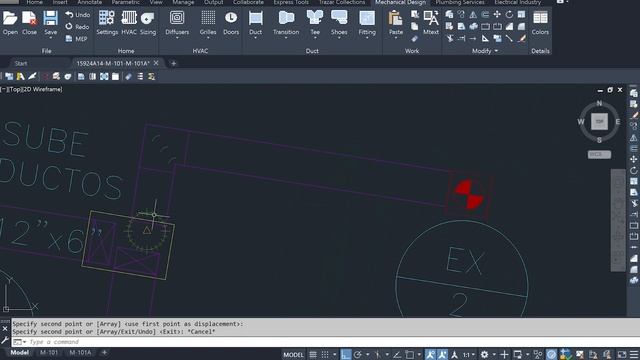This screenshot has width=640, height=360.
Task: Open recent commands dropdown in command line
Action: click(19, 342)
